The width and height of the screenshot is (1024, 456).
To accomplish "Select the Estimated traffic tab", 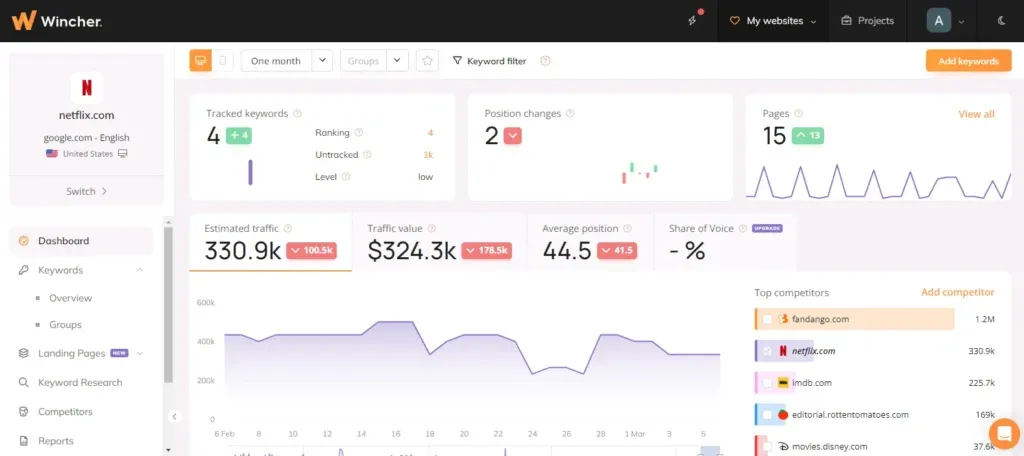I will pos(270,242).
